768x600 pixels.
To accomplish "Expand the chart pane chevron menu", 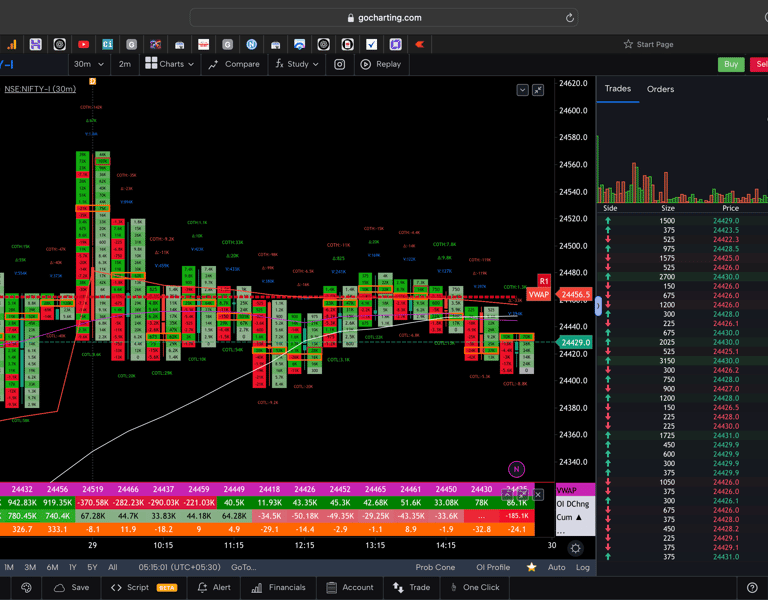I will coord(522,90).
